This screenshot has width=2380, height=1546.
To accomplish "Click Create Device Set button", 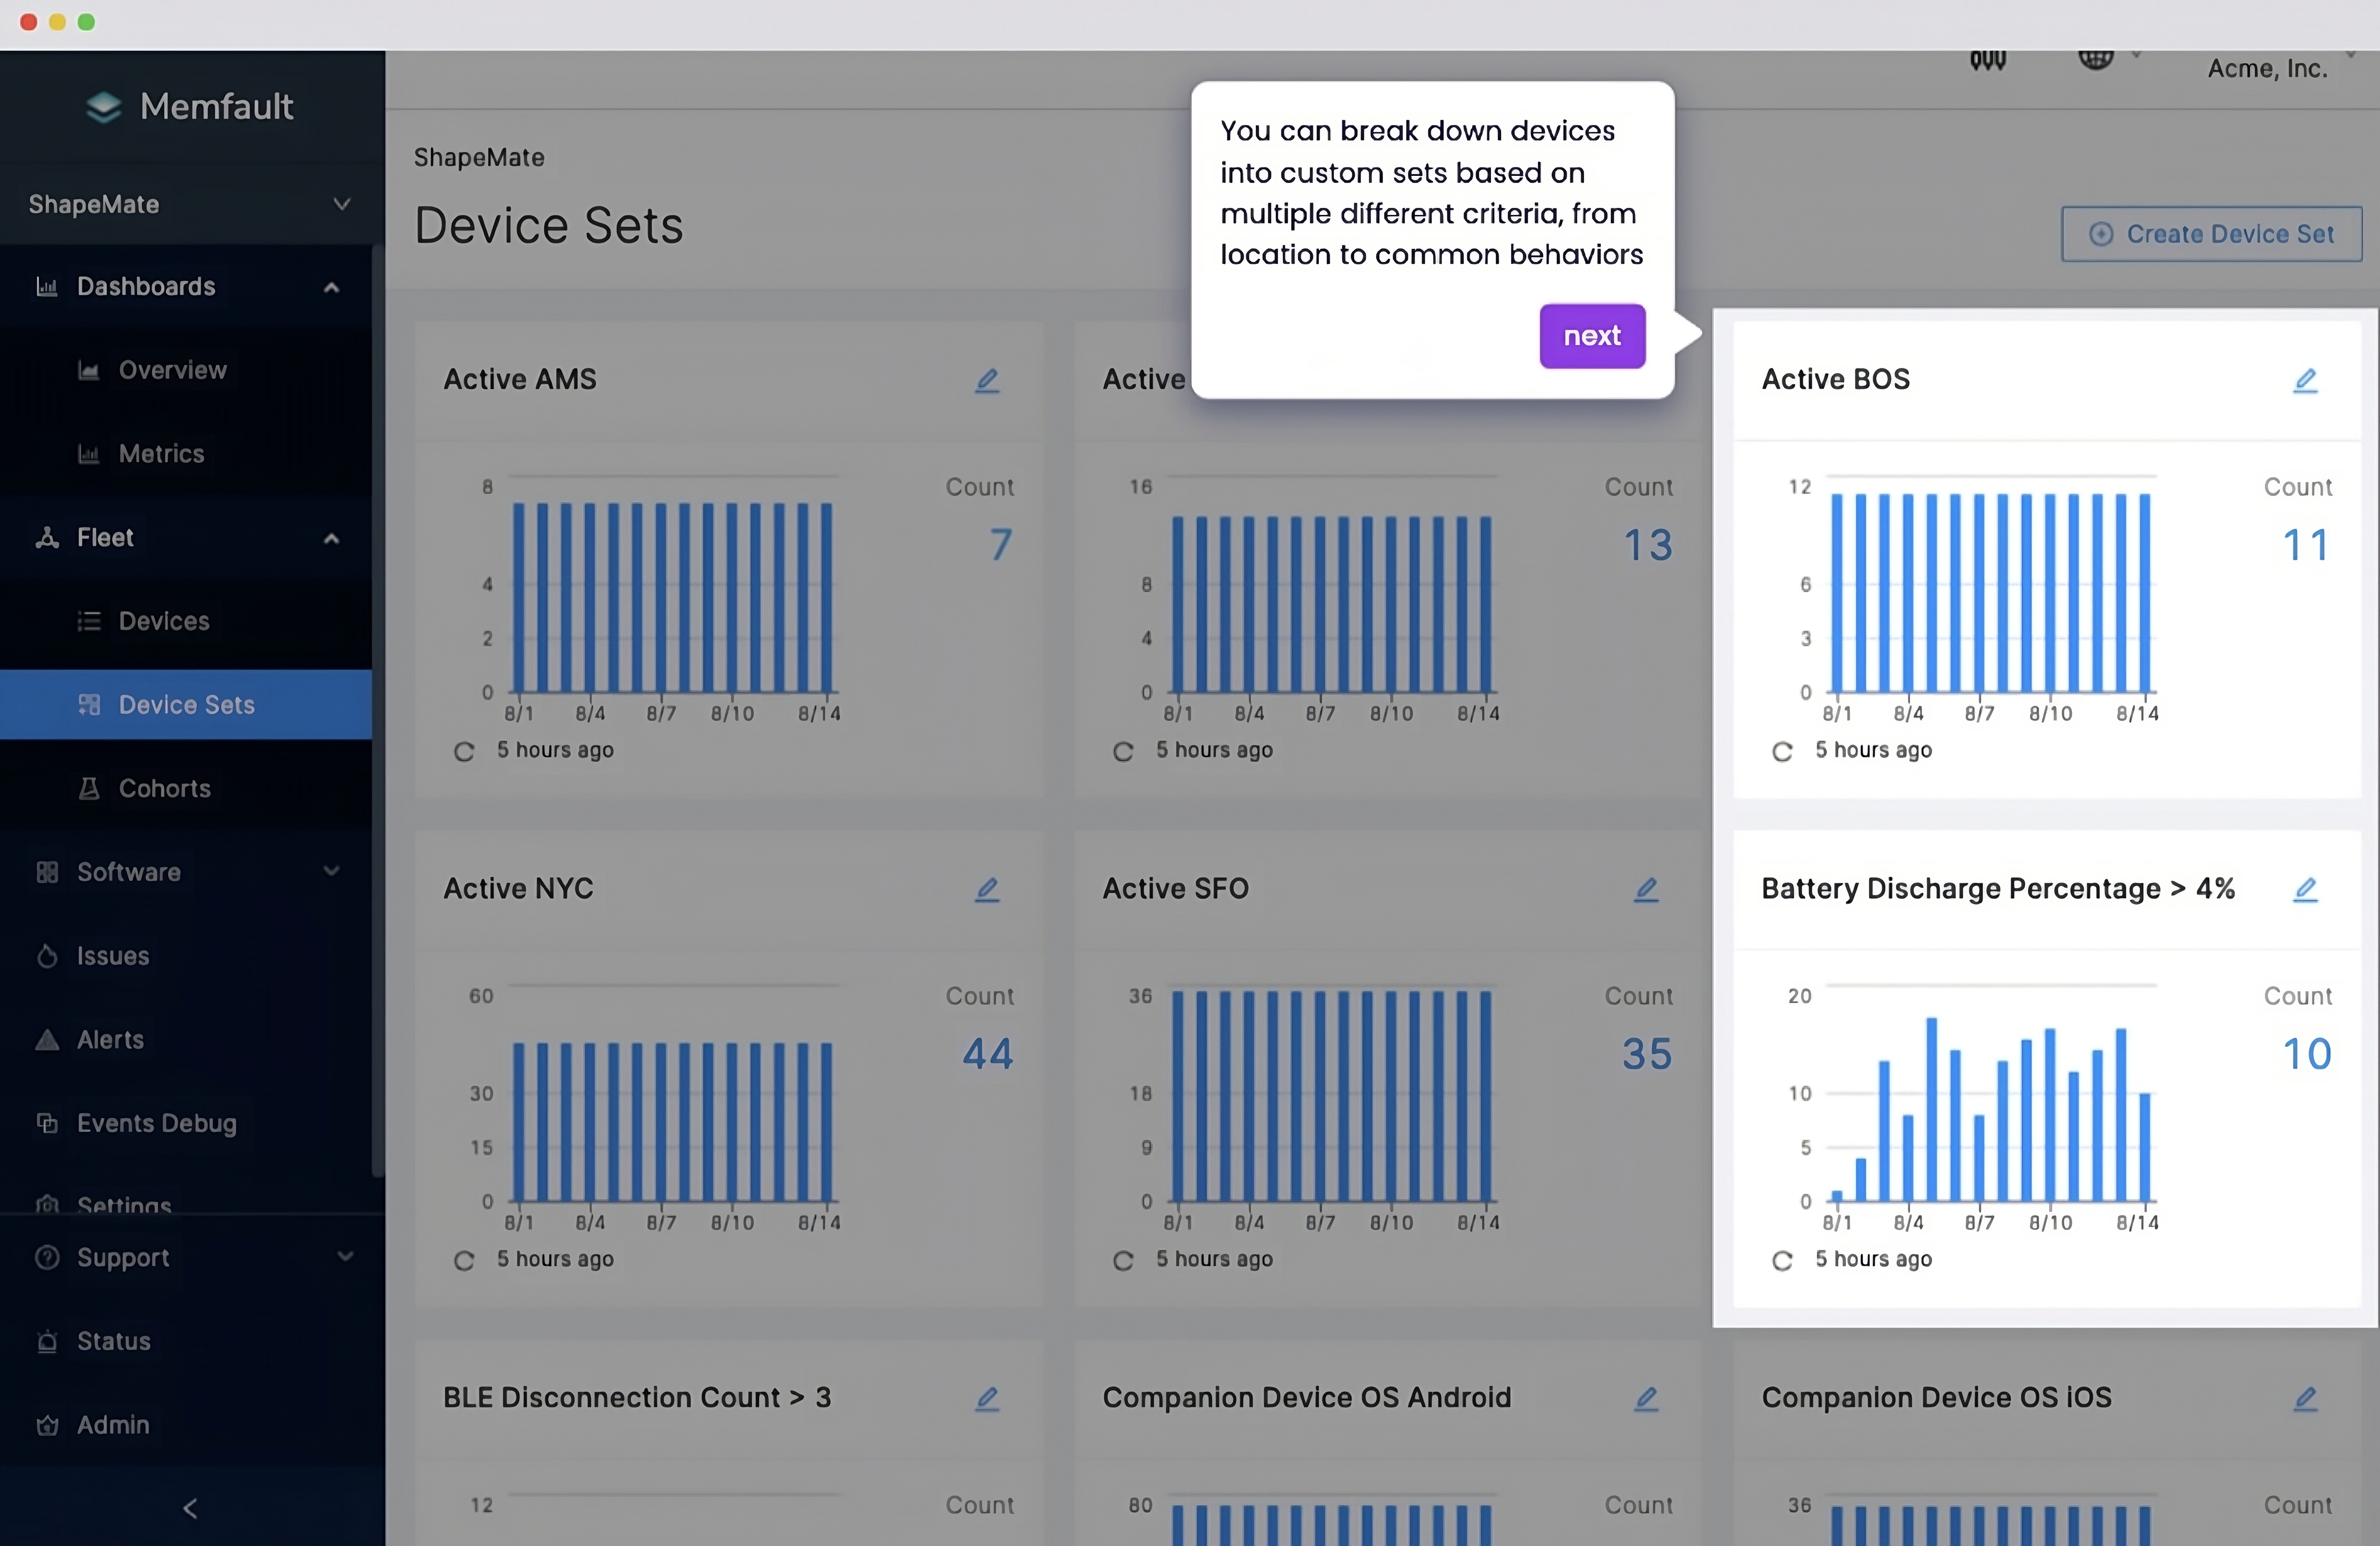I will click(2211, 234).
